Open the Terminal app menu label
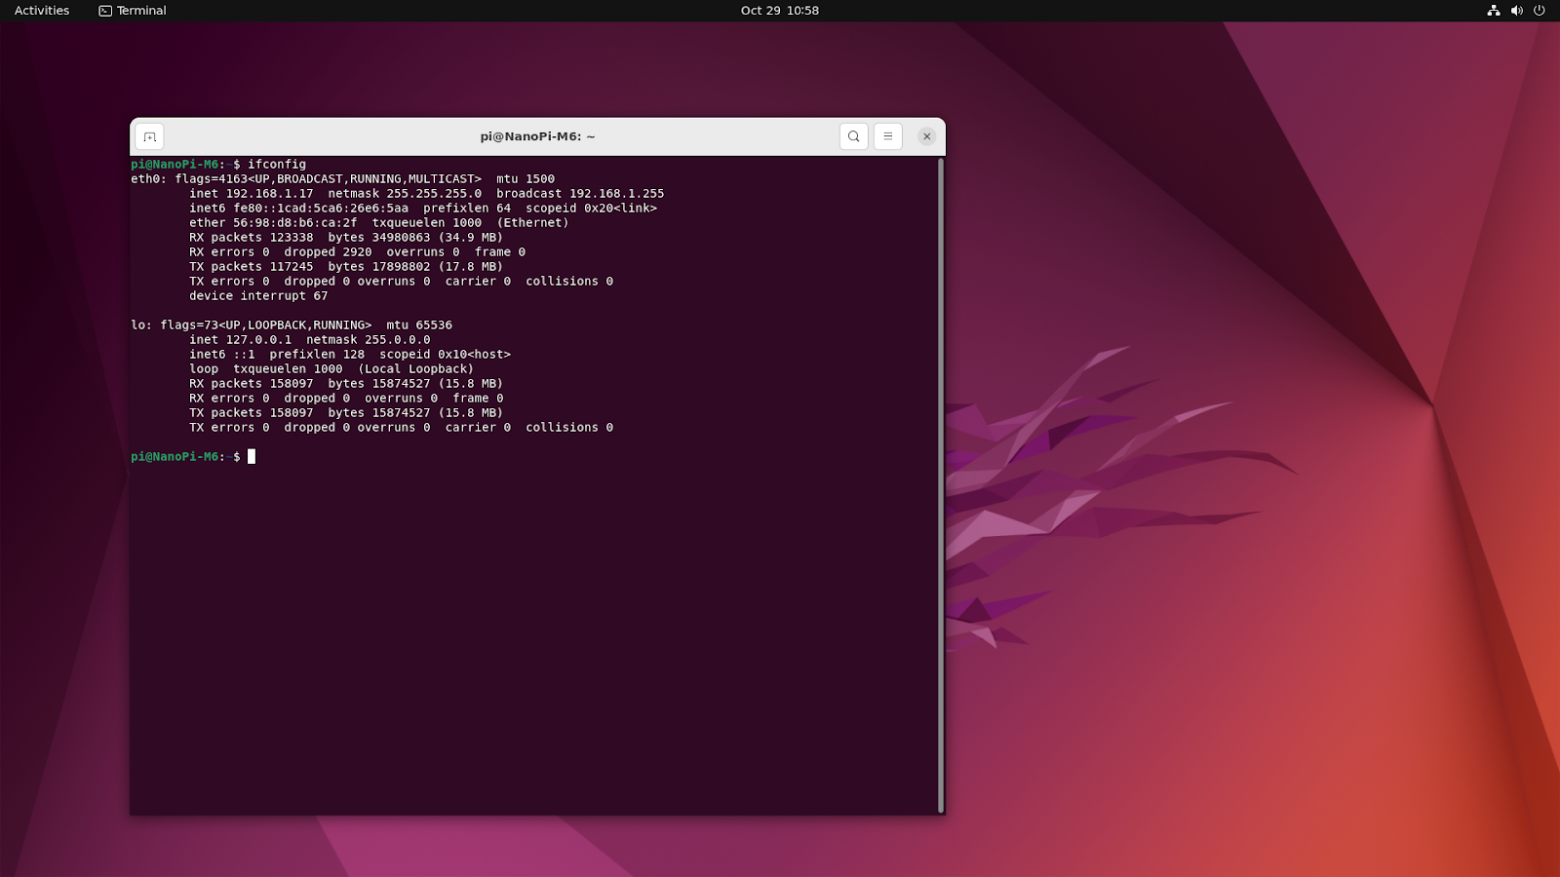1560x877 pixels. [x=141, y=11]
